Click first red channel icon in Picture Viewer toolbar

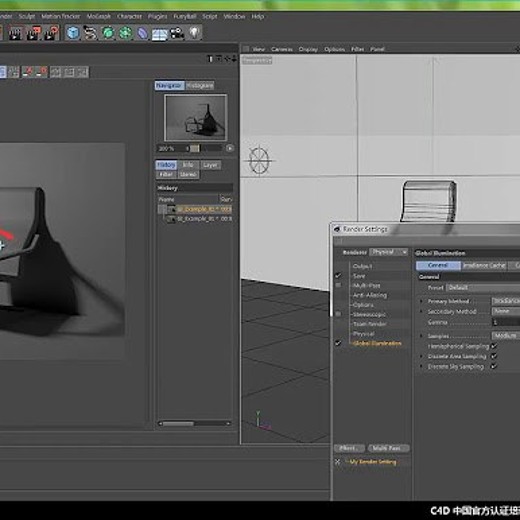tap(28, 72)
